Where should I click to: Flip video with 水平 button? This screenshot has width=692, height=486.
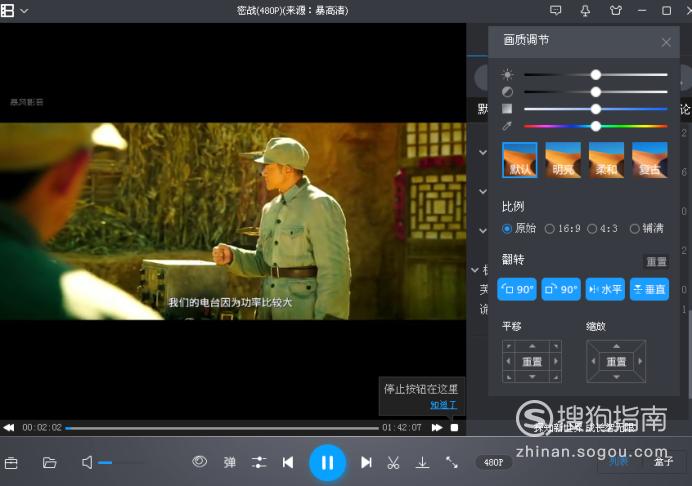(605, 289)
